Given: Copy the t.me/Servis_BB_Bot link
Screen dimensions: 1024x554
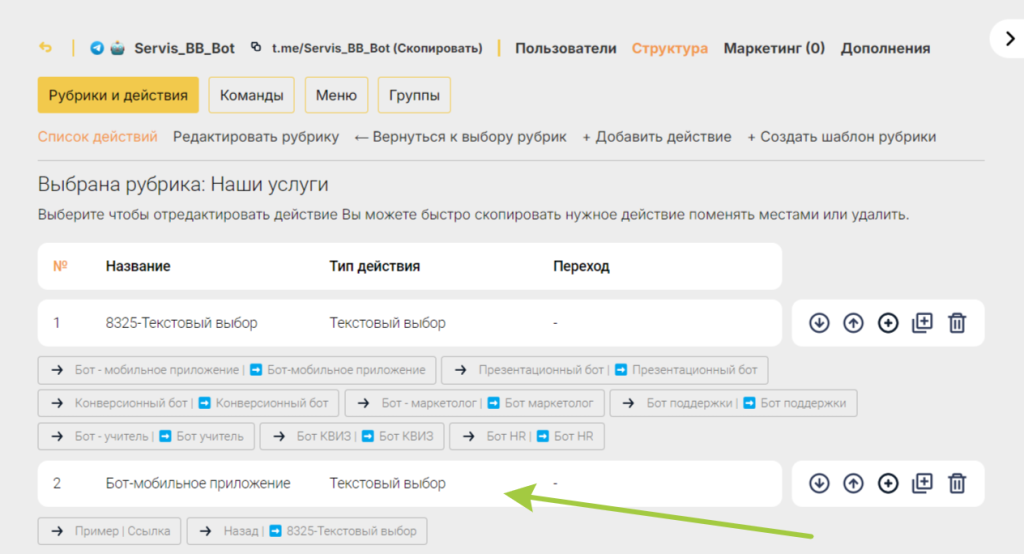Looking at the screenshot, I should click(x=377, y=48).
